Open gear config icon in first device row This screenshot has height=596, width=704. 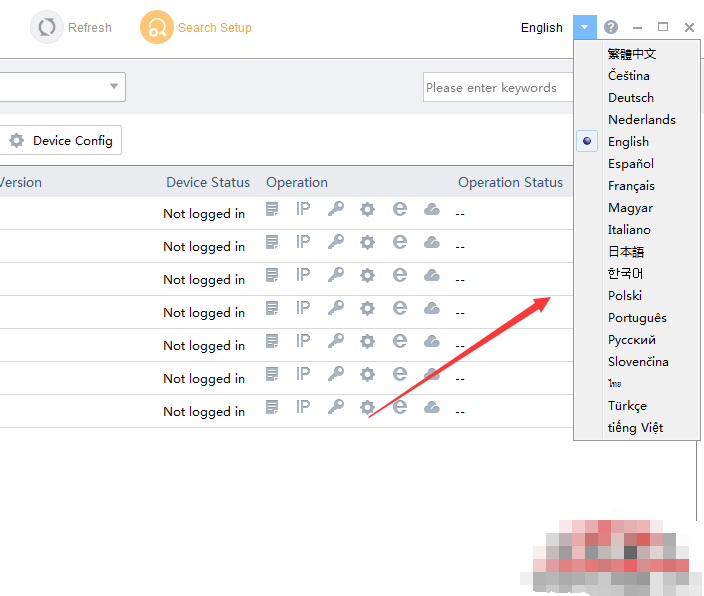pyautogui.click(x=367, y=209)
